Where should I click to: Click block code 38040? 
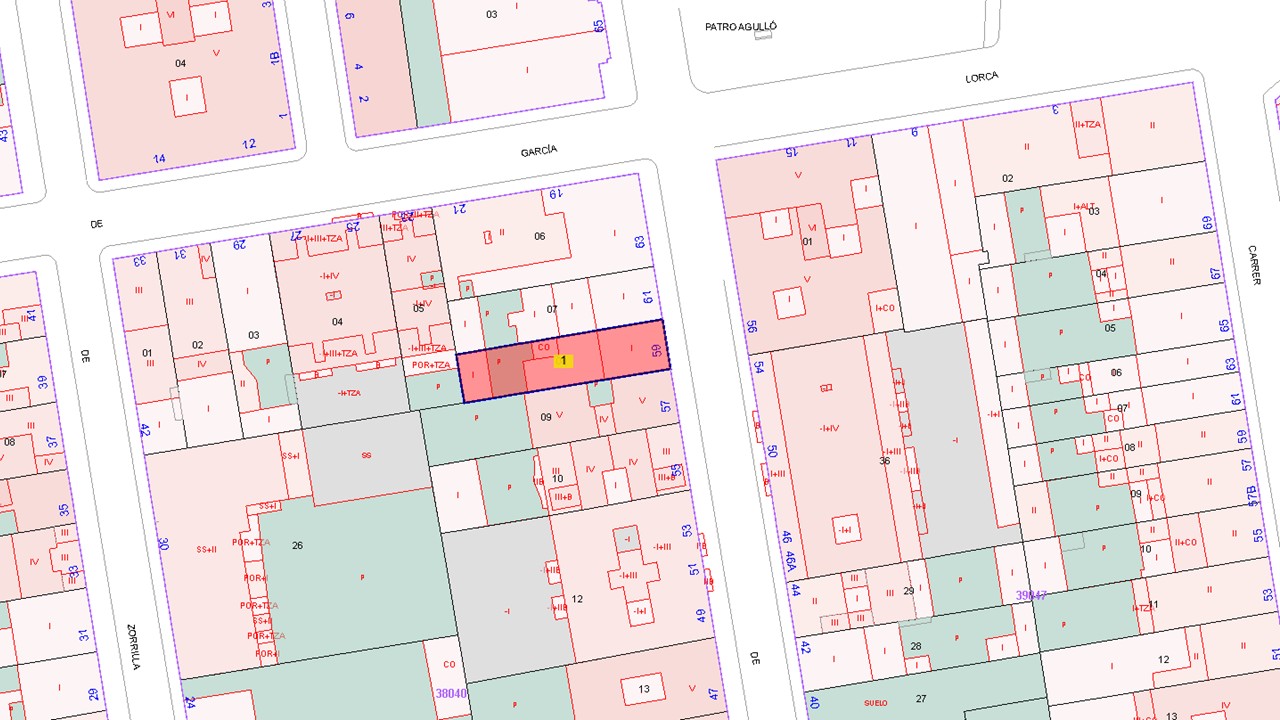click(x=451, y=692)
